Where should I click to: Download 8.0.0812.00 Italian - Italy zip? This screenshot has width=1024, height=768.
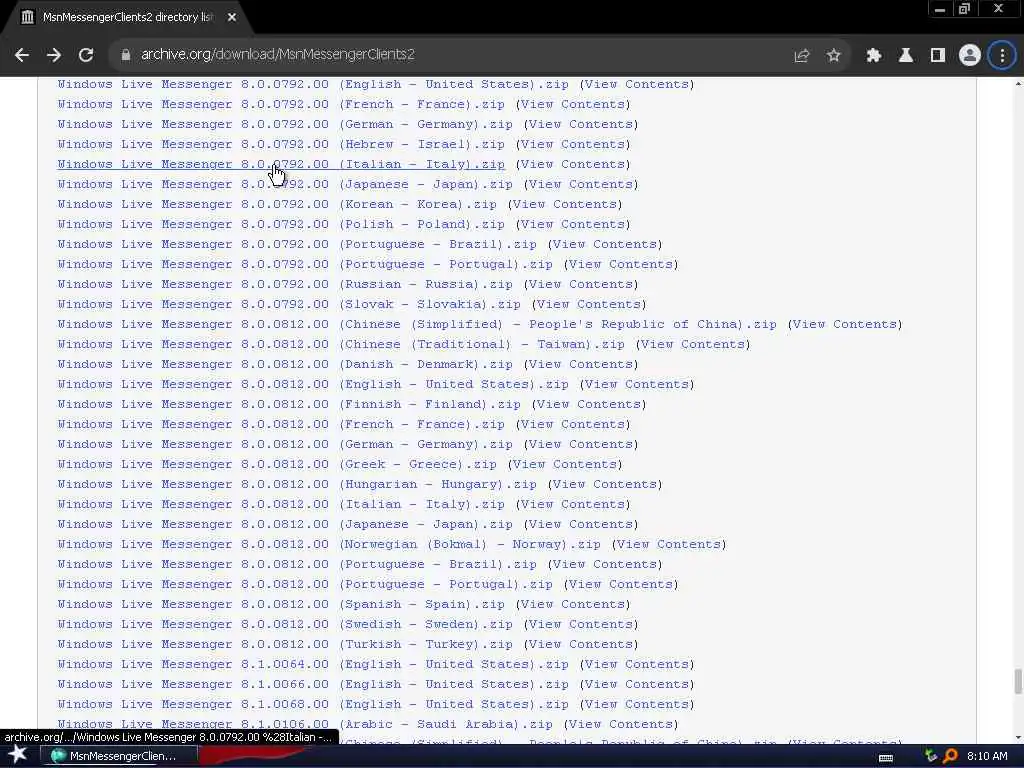pos(281,504)
